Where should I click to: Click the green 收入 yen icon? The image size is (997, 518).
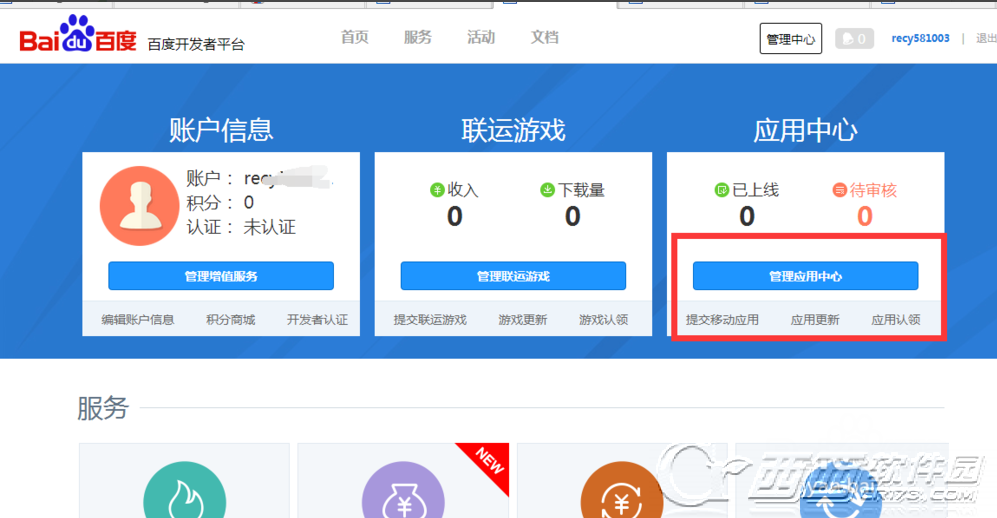(437, 189)
